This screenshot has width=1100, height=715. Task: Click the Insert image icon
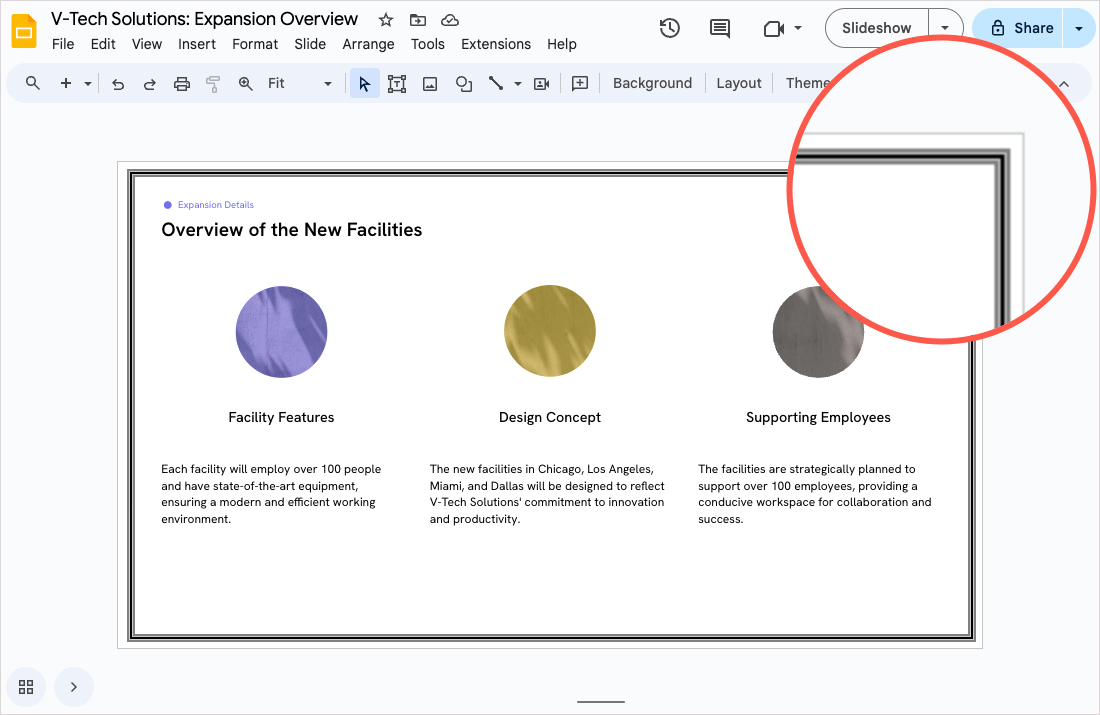[x=430, y=84]
